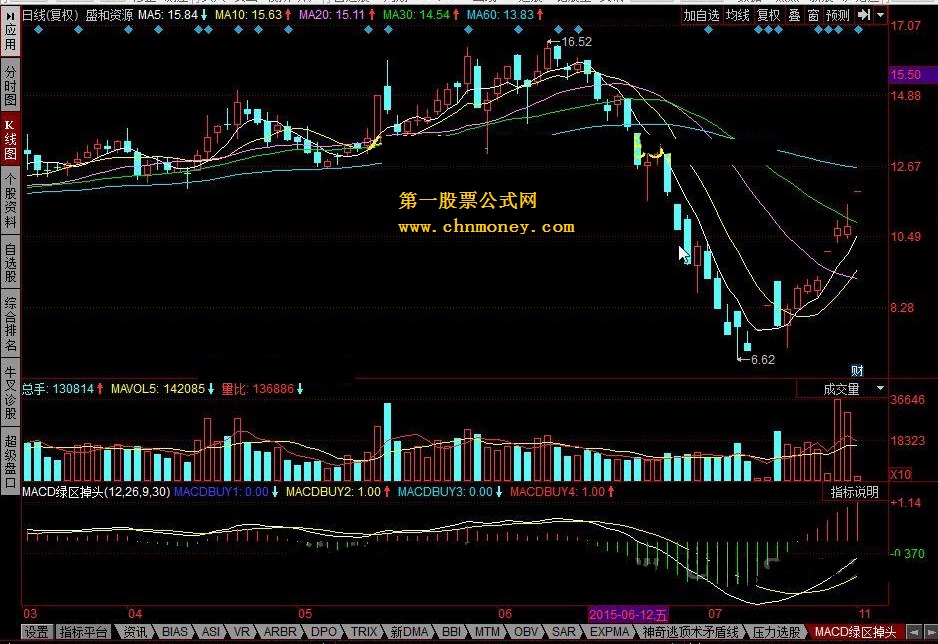Select the EXPMA indicator tab
The image size is (938, 644).
point(609,631)
